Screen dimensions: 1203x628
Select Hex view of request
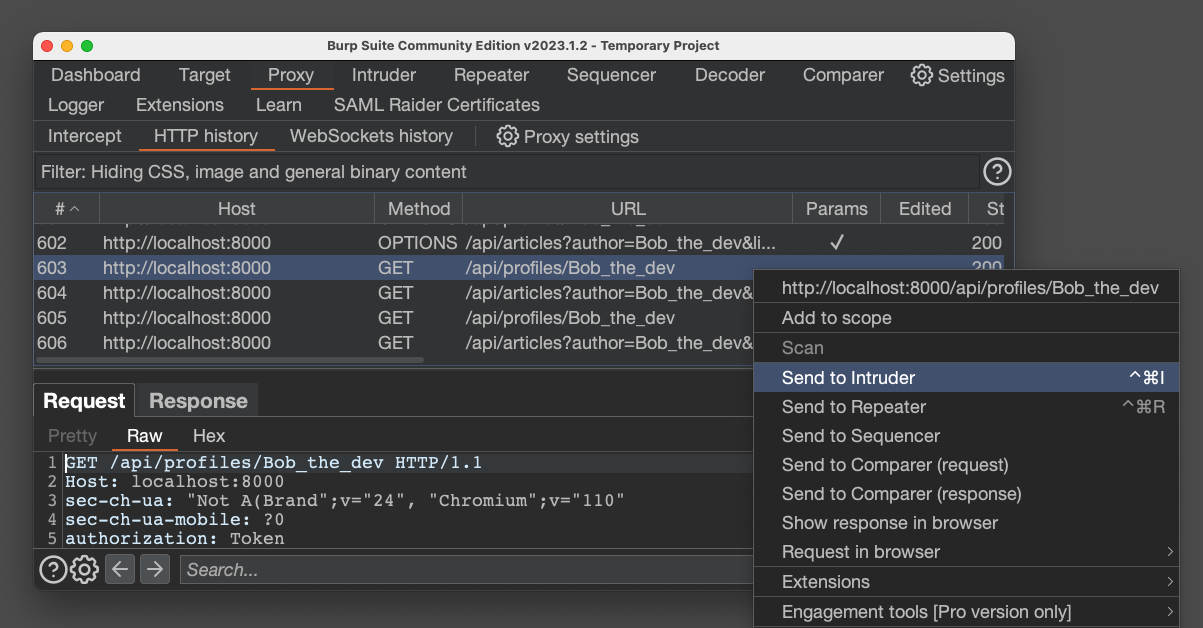[x=209, y=436]
